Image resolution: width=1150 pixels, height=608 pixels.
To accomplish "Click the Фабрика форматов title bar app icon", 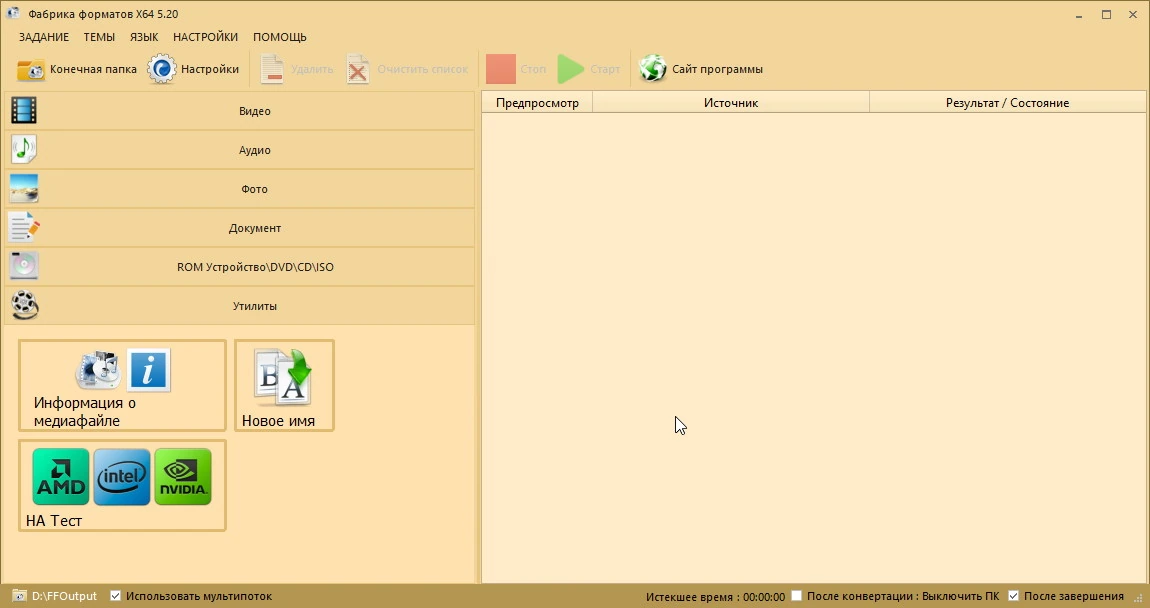I will [x=12, y=14].
